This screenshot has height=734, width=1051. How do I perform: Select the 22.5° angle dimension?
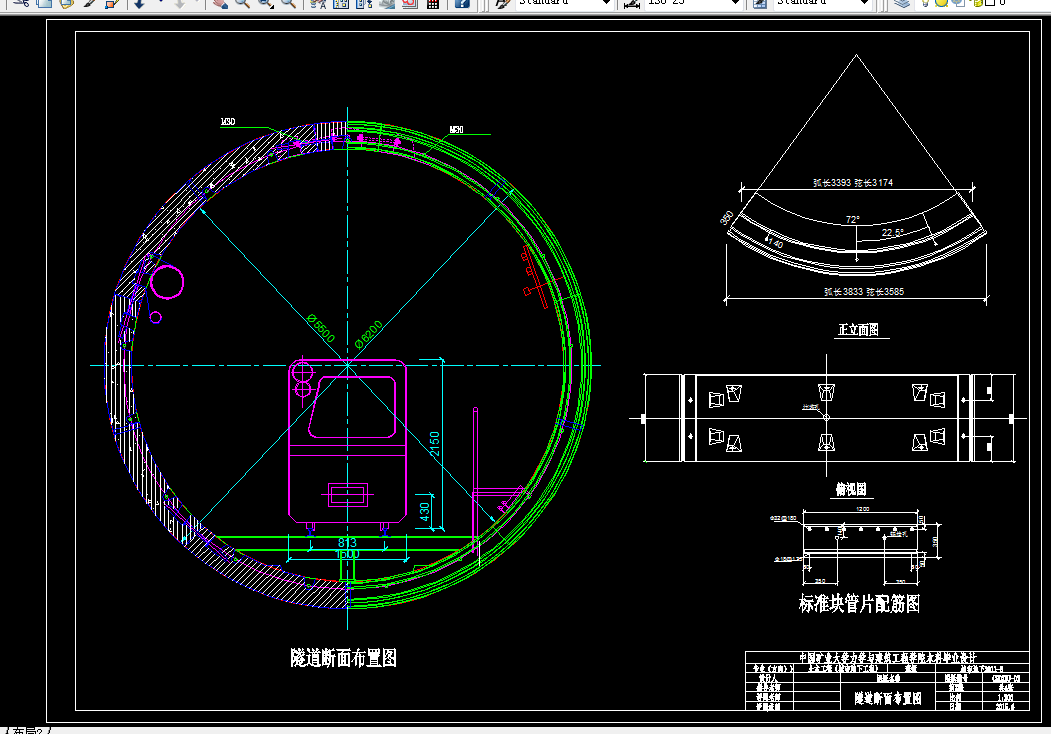click(x=893, y=233)
